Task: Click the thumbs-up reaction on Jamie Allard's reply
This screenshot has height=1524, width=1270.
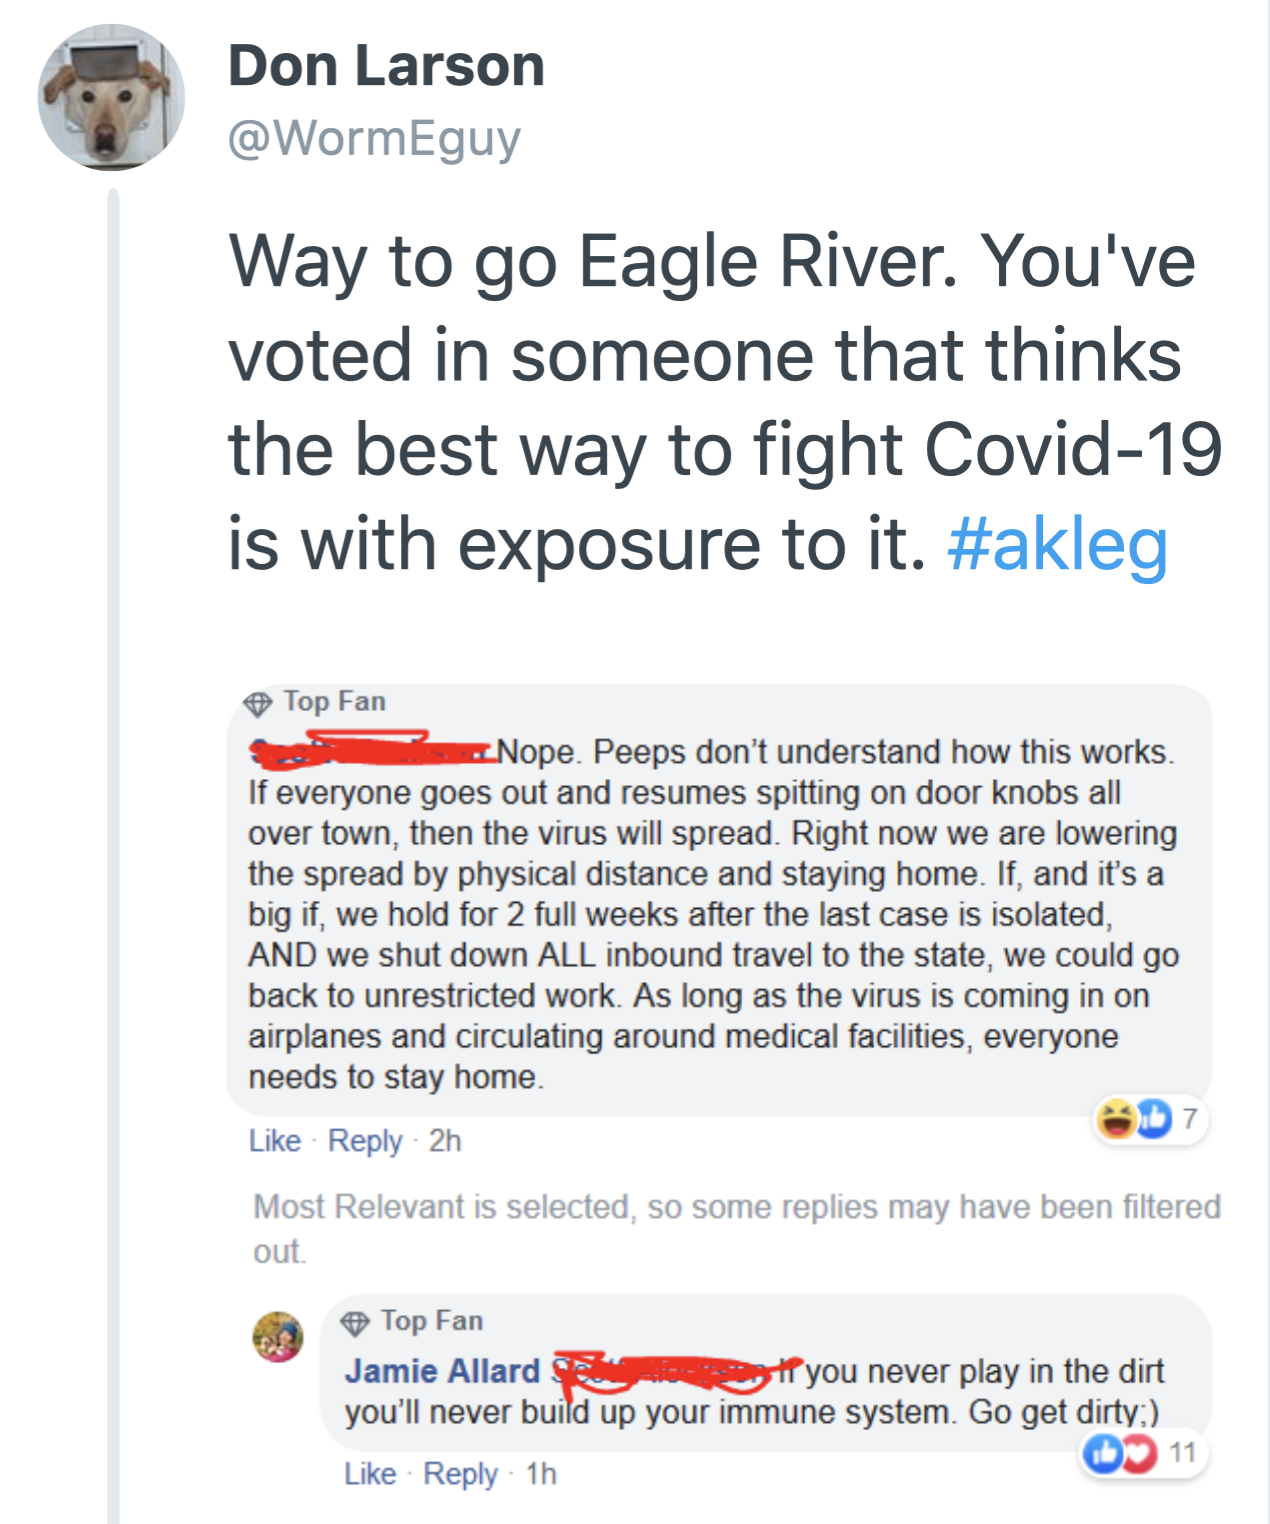Action: click(x=1102, y=1453)
